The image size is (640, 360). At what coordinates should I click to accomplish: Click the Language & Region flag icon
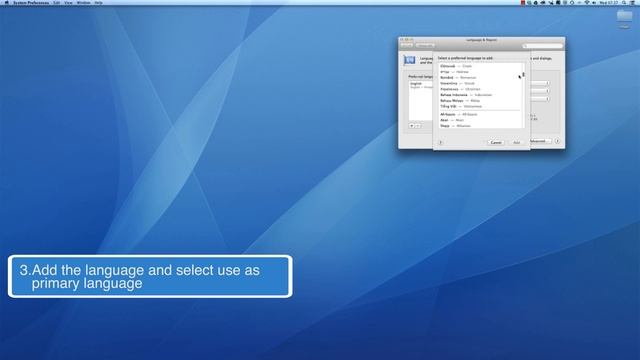[x=409, y=60]
